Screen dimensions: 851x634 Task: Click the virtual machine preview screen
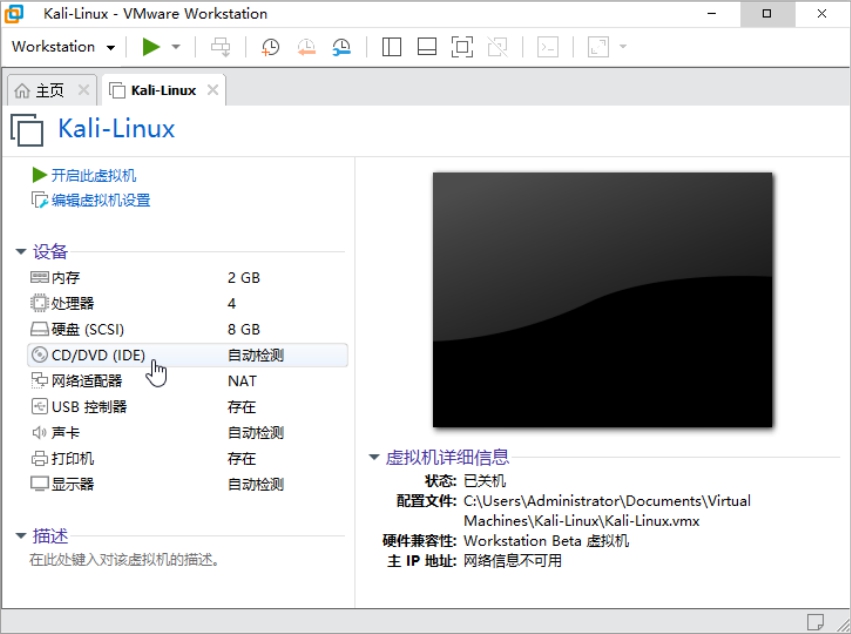(x=602, y=299)
